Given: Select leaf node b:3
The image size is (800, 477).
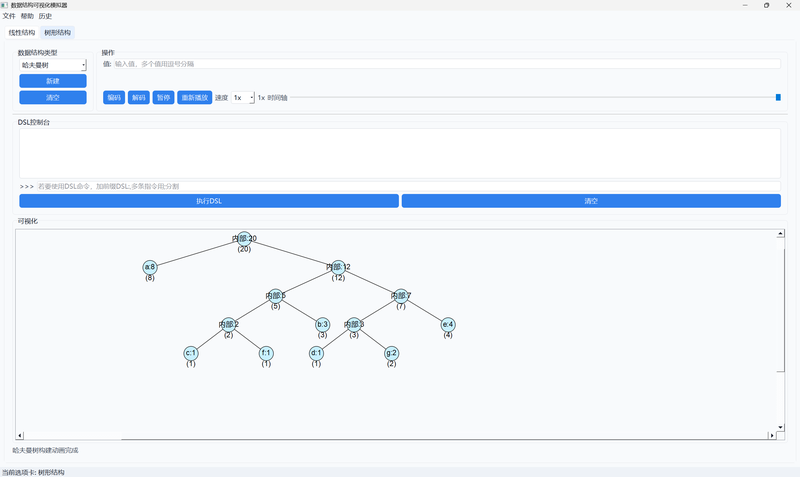Looking at the screenshot, I should [322, 324].
